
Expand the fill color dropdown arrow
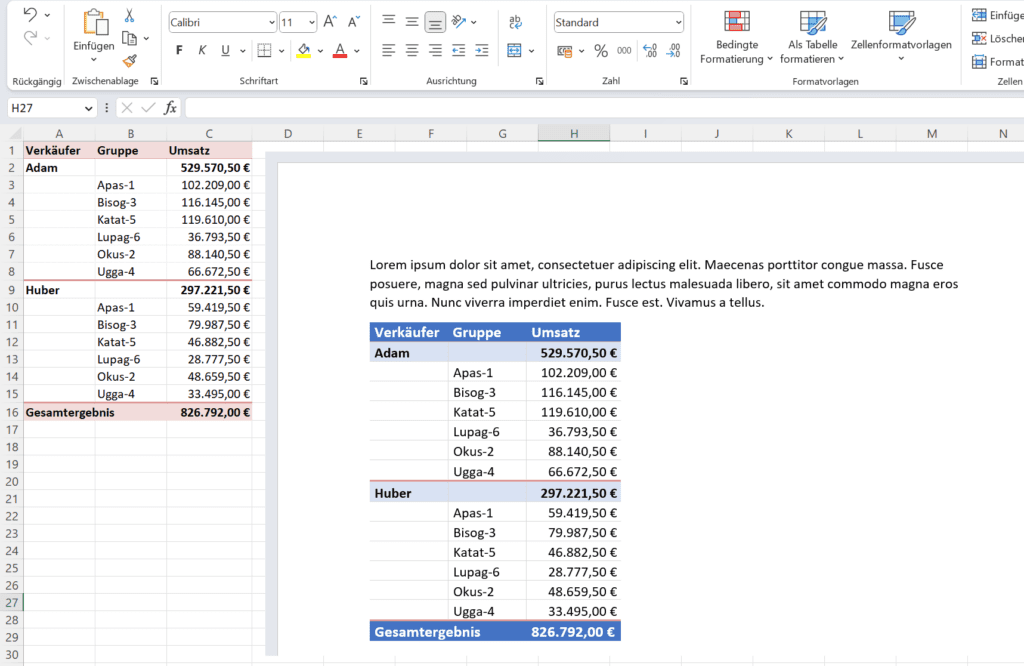320,50
